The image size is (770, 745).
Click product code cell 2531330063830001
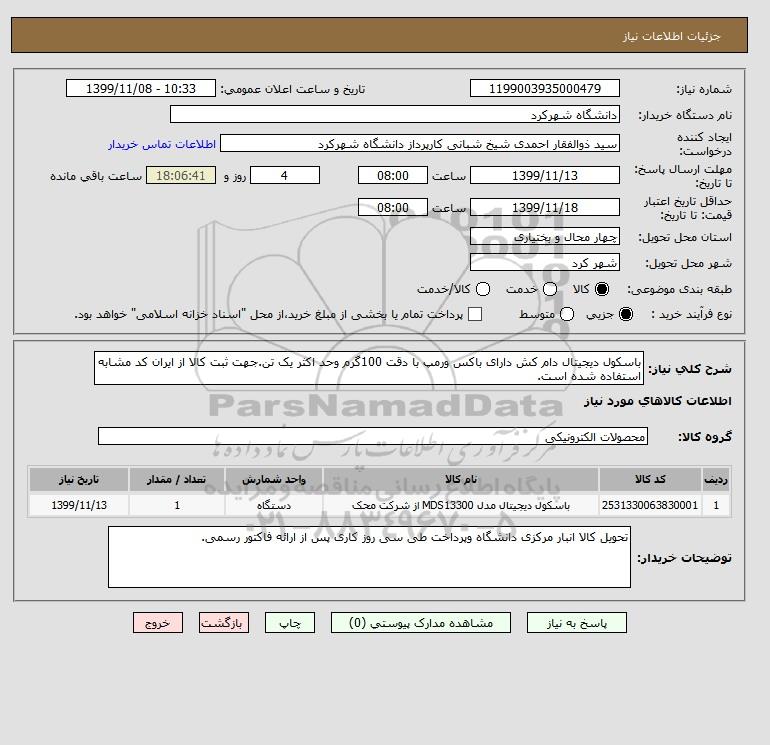[650, 505]
